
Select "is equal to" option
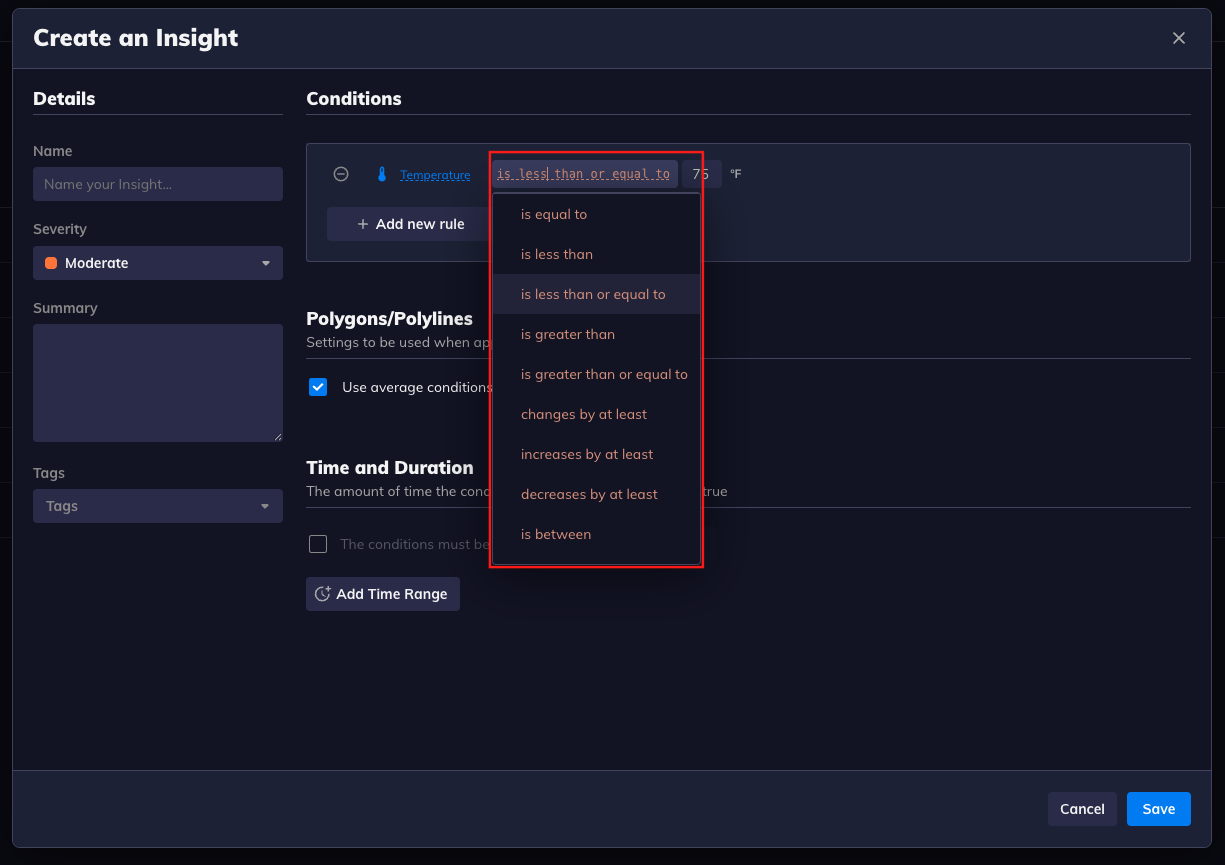coord(554,214)
